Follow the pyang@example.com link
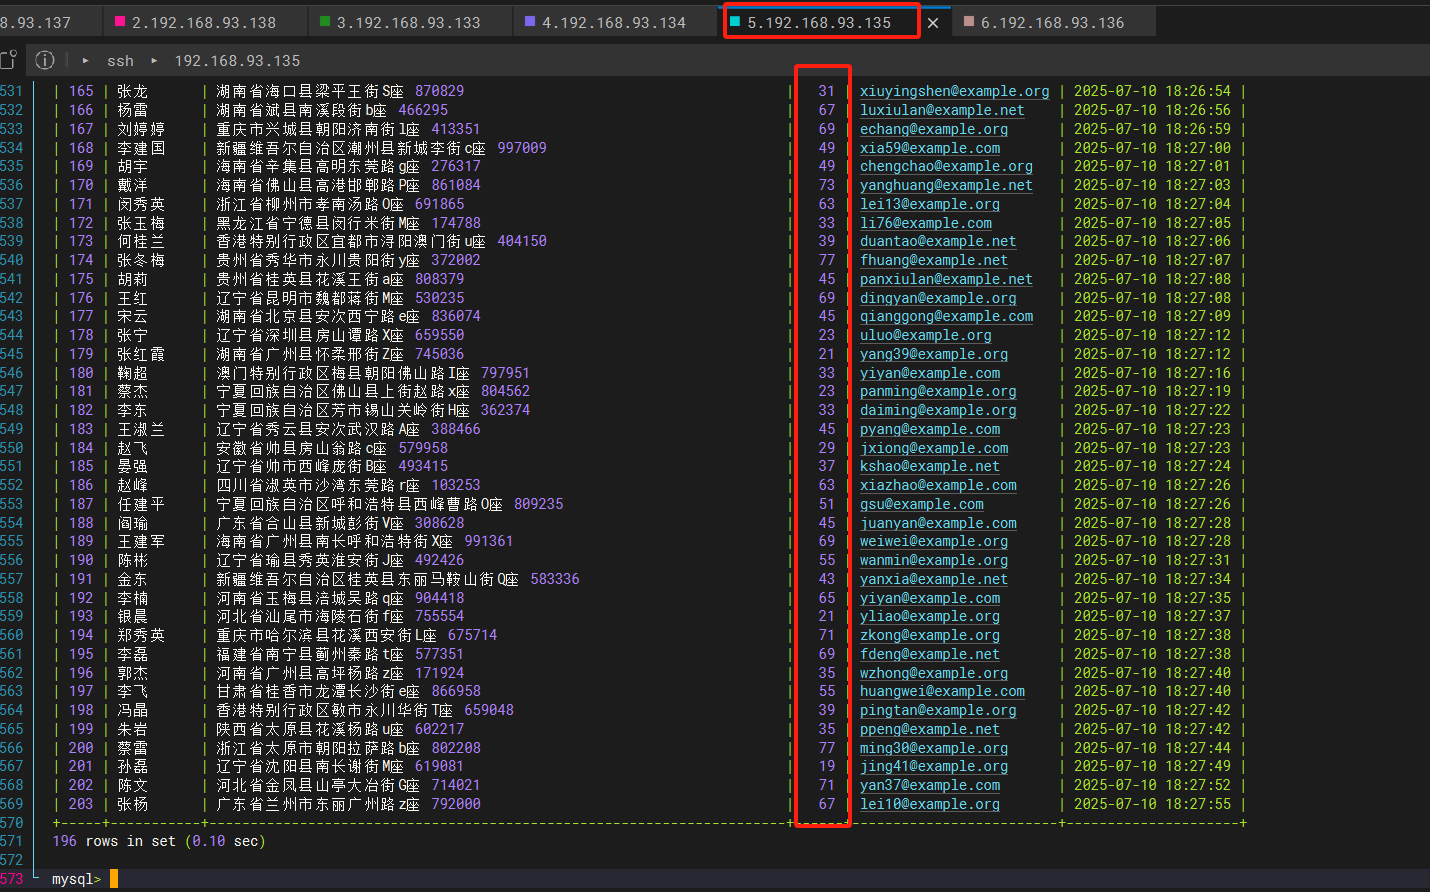The width and height of the screenshot is (1430, 892). point(930,429)
